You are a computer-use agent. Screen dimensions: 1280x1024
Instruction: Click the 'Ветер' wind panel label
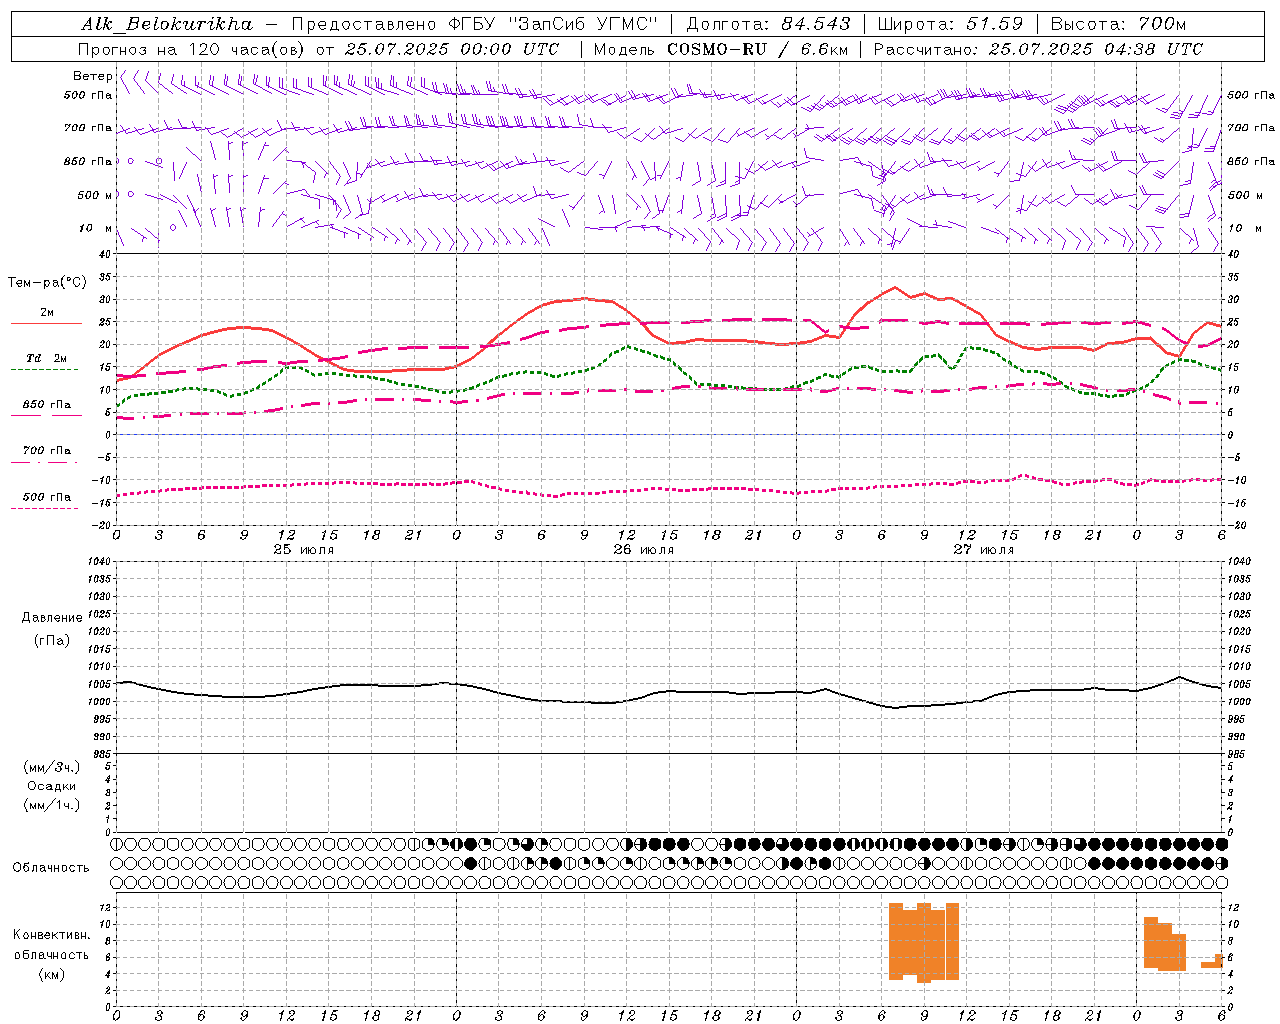91,76
